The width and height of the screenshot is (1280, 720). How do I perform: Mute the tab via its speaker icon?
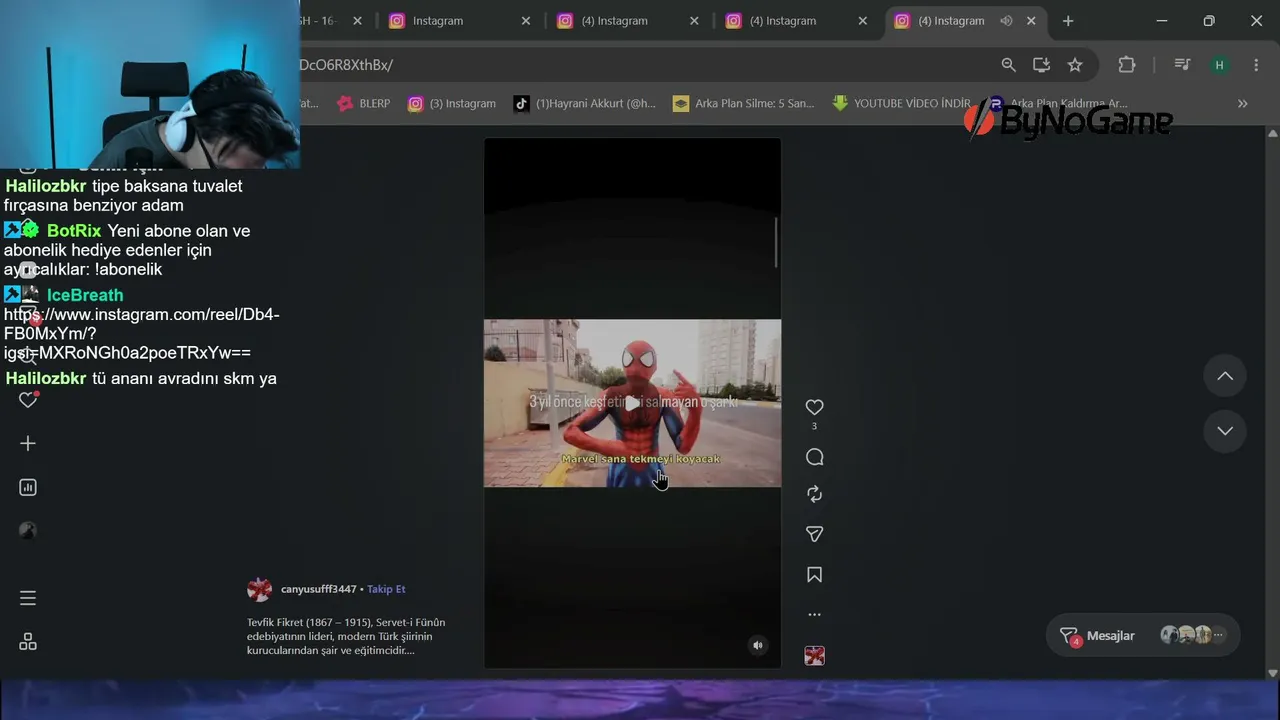pos(1006,21)
